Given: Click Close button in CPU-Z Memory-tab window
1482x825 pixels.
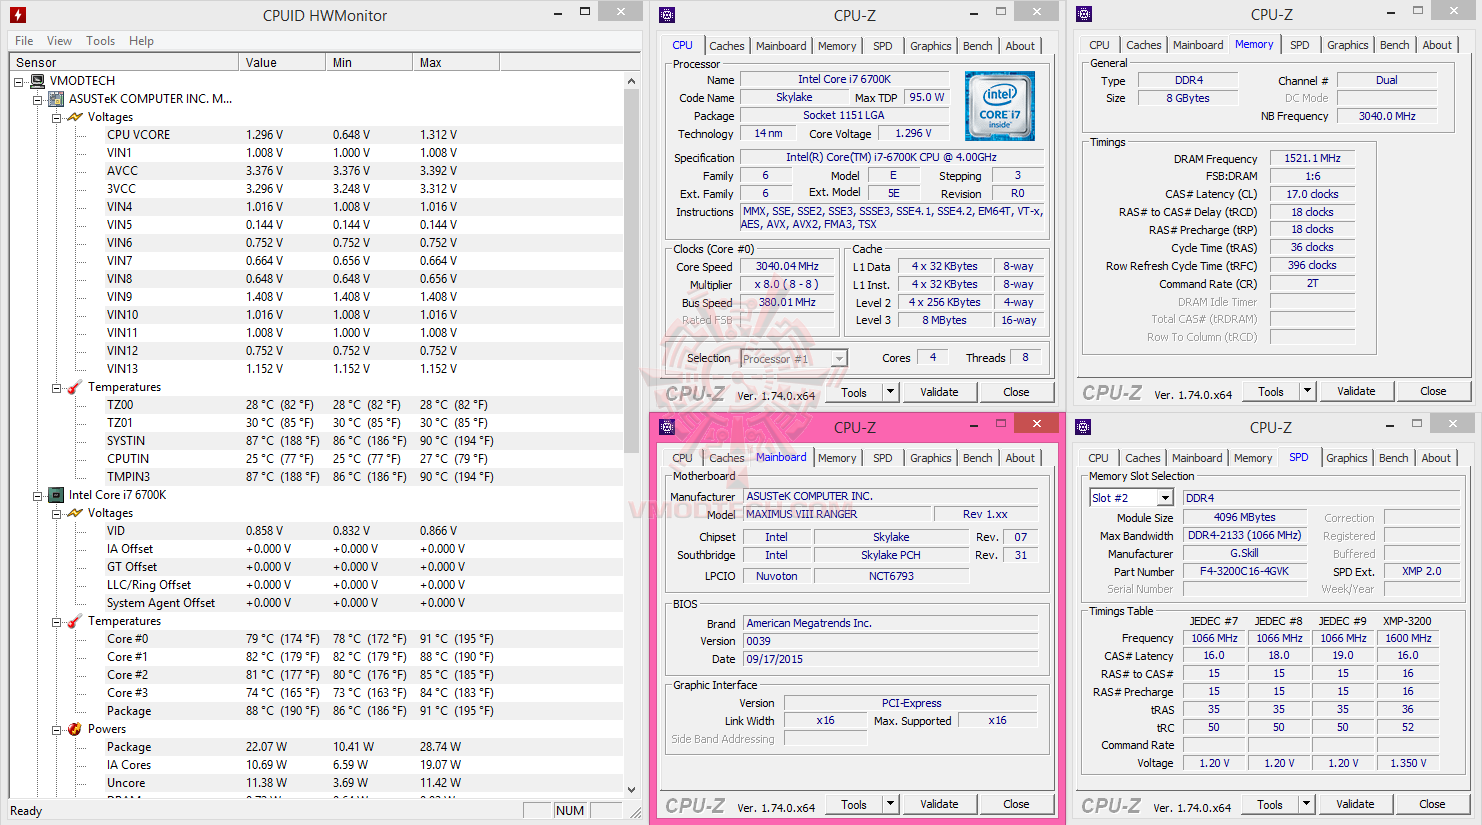Looking at the screenshot, I should tap(1433, 391).
